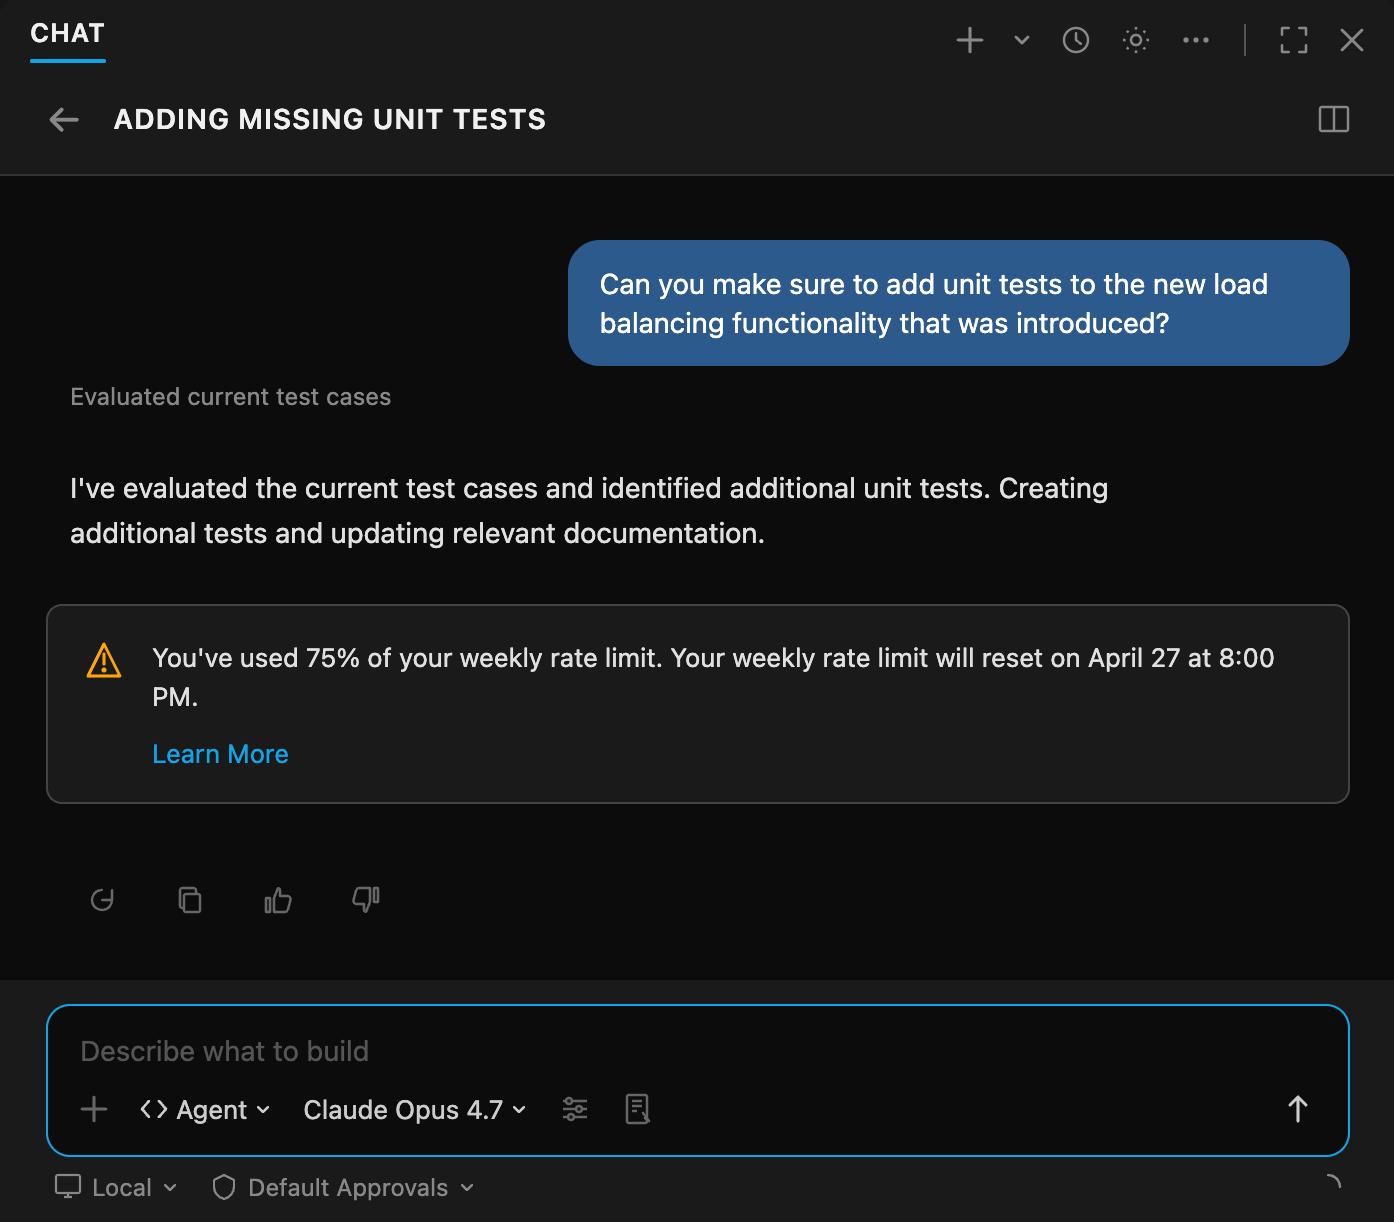Open split view with the panel icon
Screen dimensions: 1394x1222
click(x=1334, y=119)
